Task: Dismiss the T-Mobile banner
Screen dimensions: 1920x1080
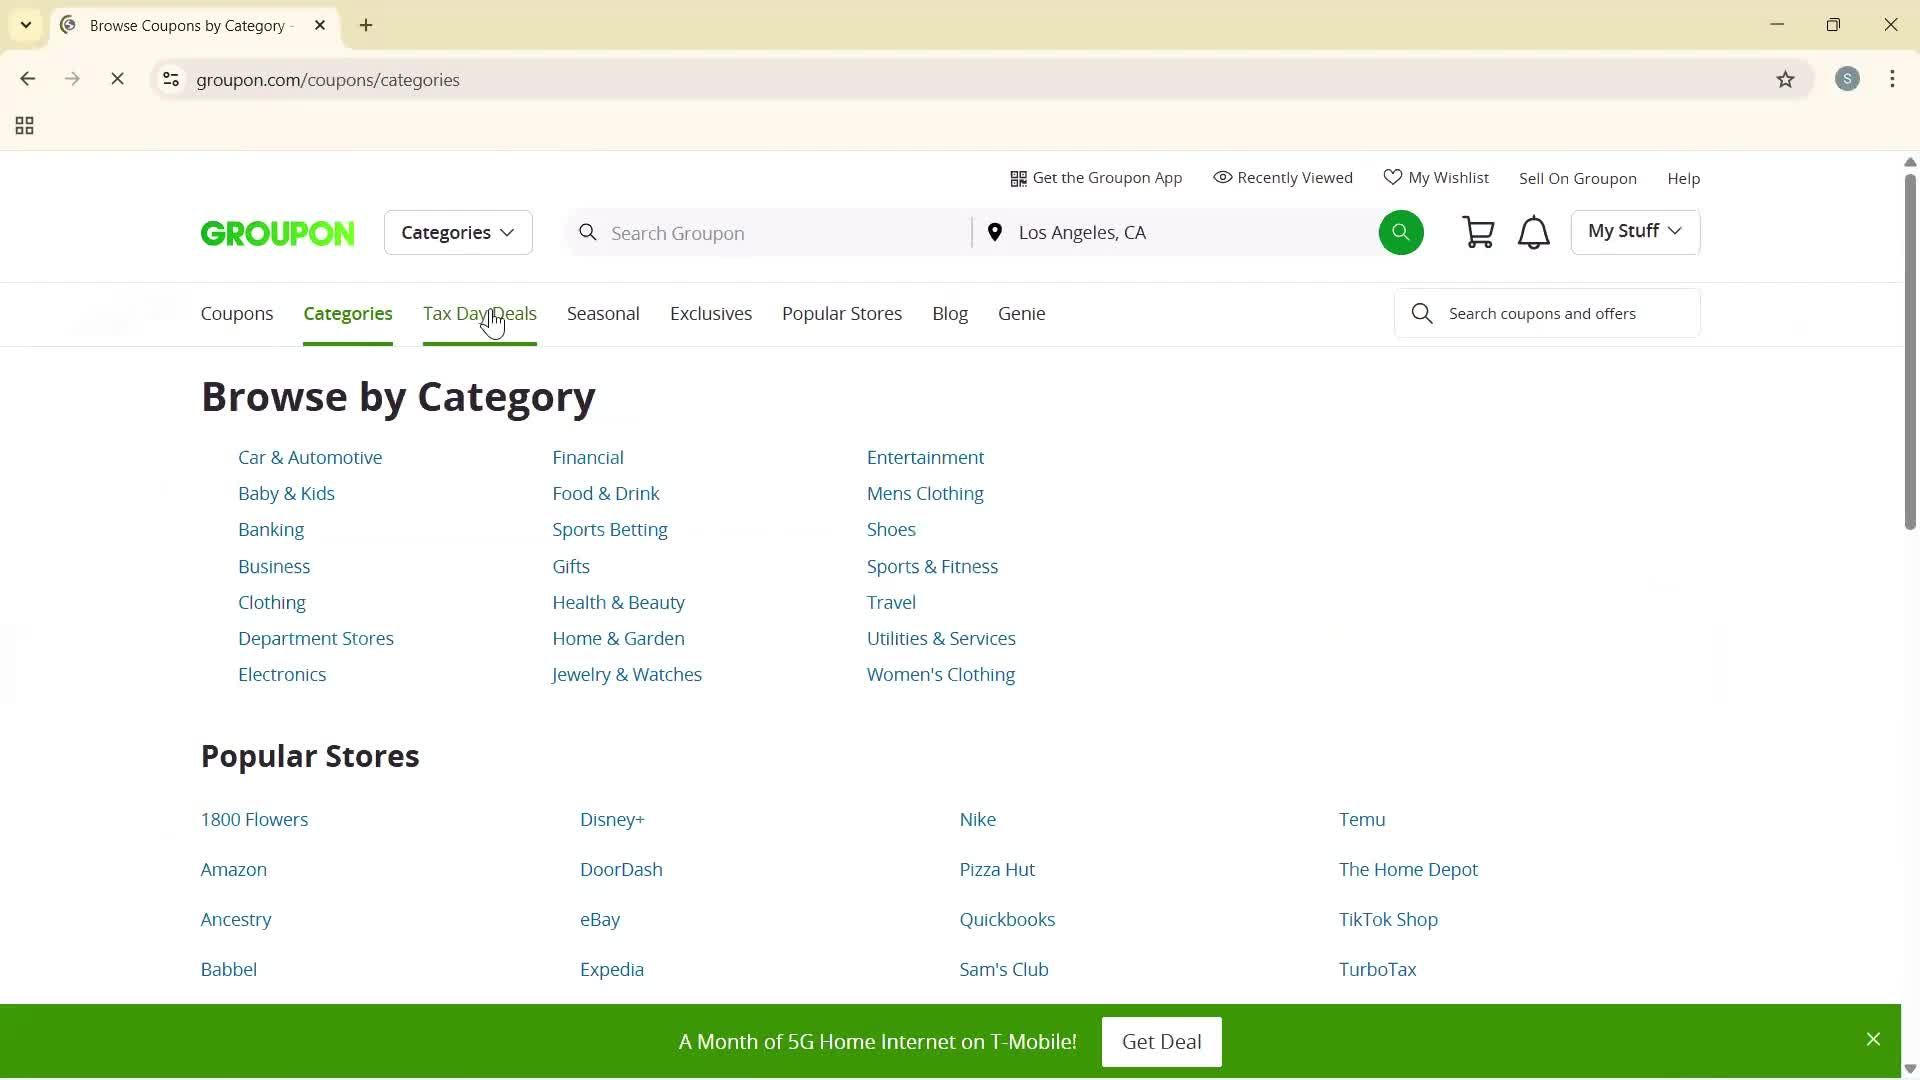Action: [x=1873, y=1039]
